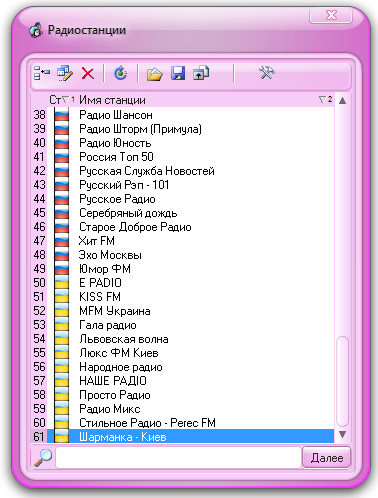
Task: Click the scrollbar down arrow
Action: pyautogui.click(x=342, y=434)
